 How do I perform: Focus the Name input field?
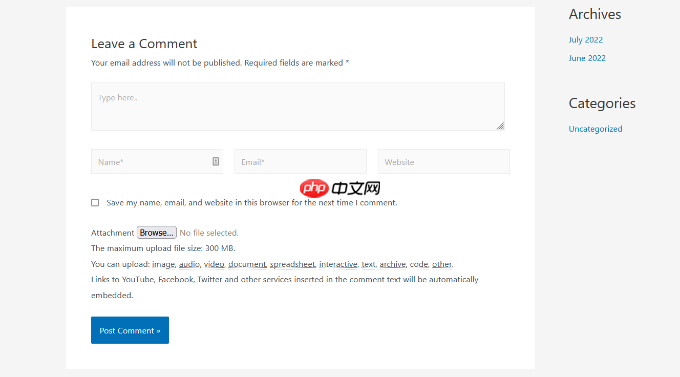point(157,161)
